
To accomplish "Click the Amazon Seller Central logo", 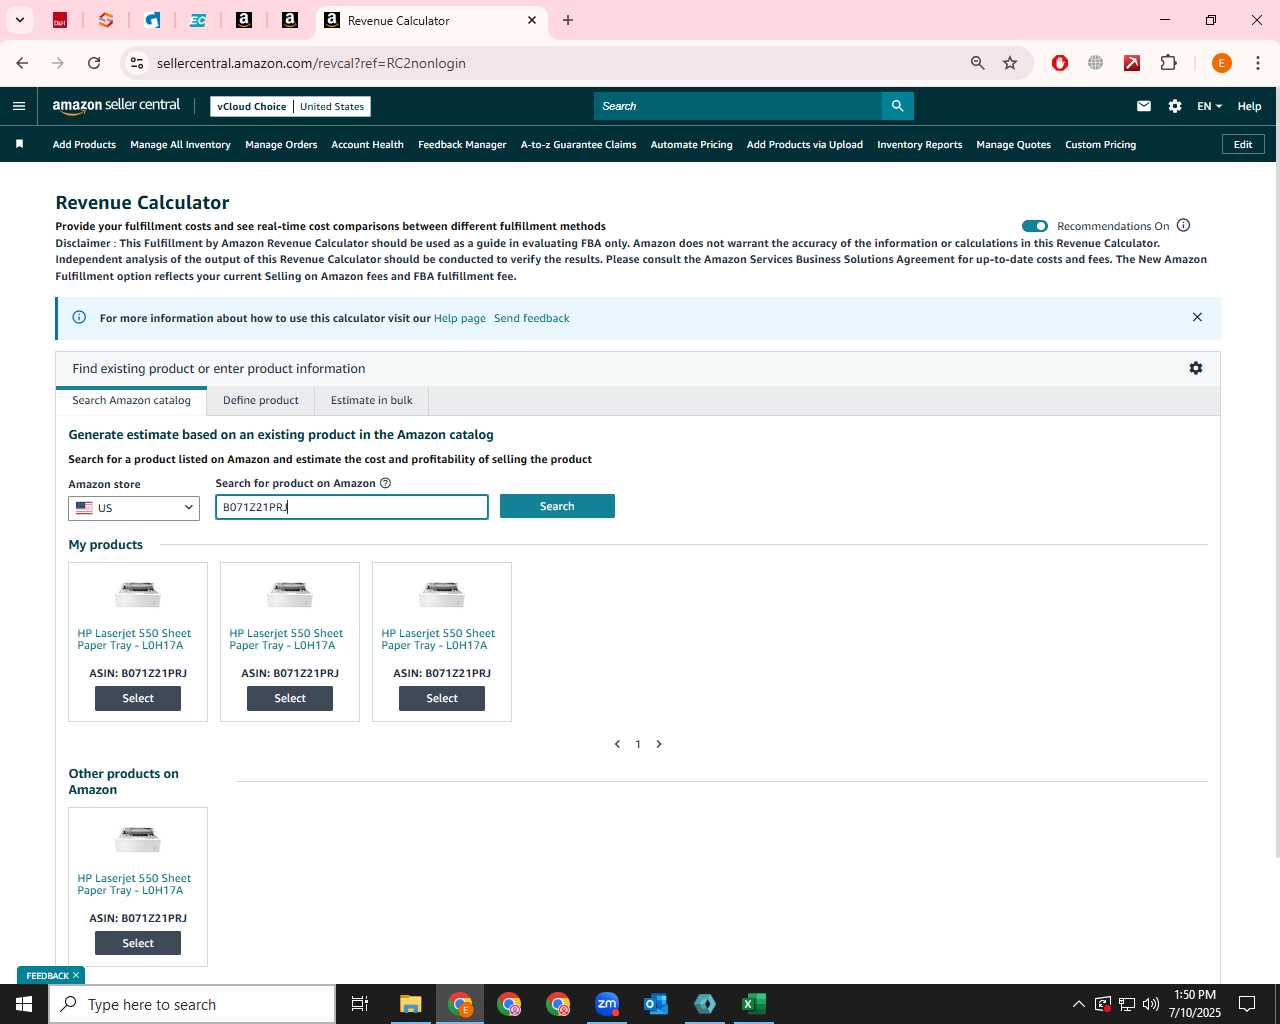I will click(116, 105).
